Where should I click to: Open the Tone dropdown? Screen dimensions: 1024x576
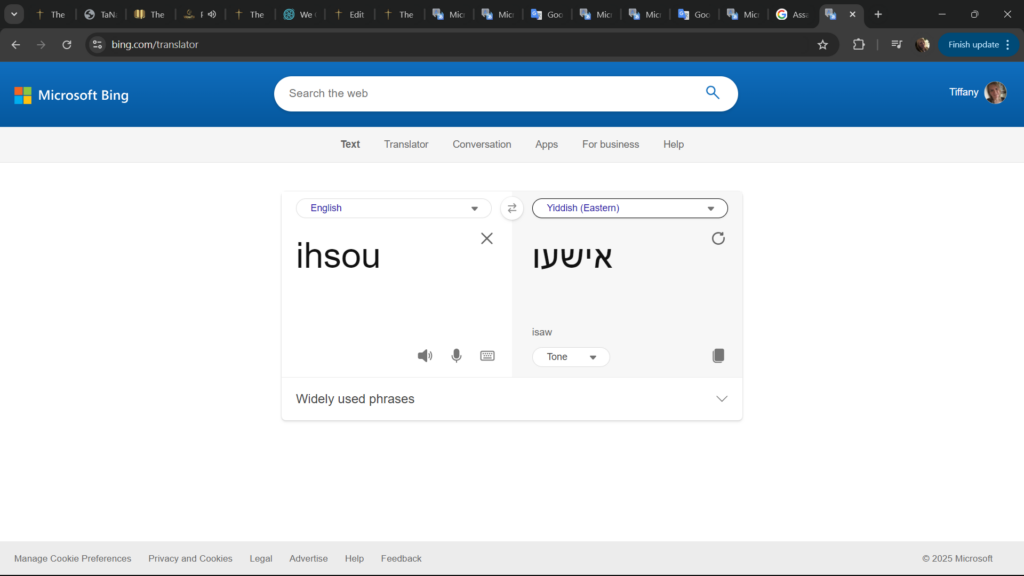[570, 357]
